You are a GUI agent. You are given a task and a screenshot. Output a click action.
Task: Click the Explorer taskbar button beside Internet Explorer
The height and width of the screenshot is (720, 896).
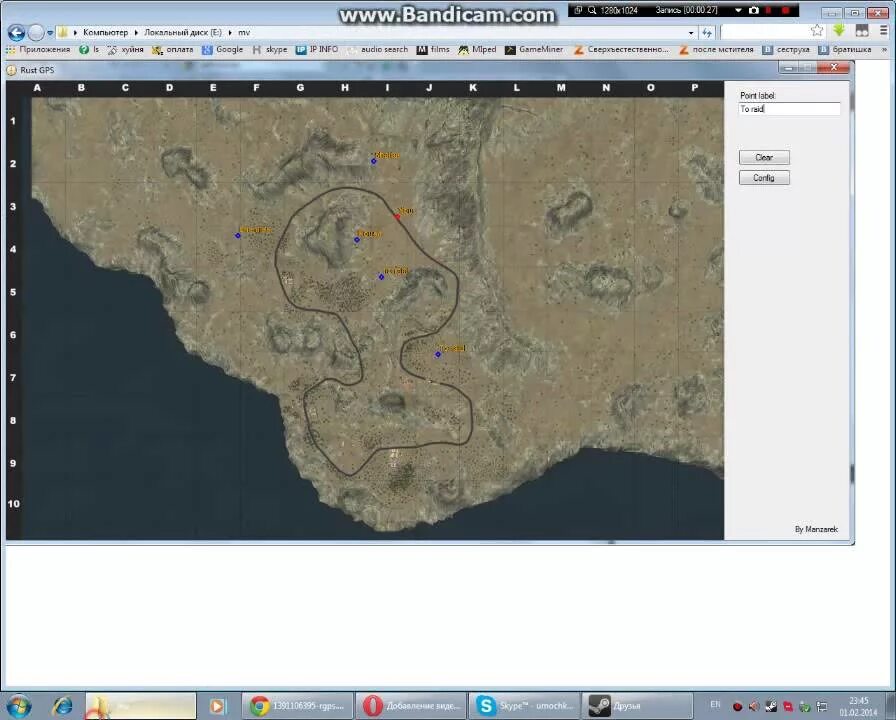coord(141,706)
